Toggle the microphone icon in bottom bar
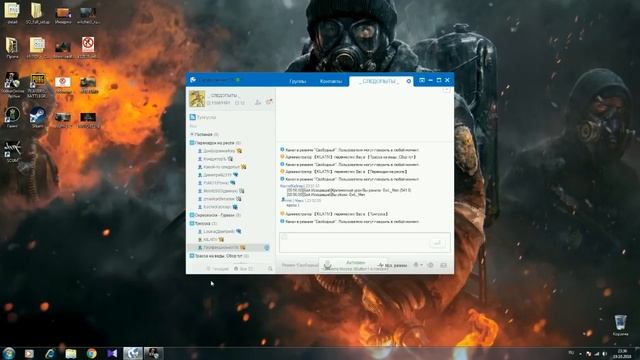Image resolution: width=640 pixels, height=360 pixels. [x=327, y=266]
